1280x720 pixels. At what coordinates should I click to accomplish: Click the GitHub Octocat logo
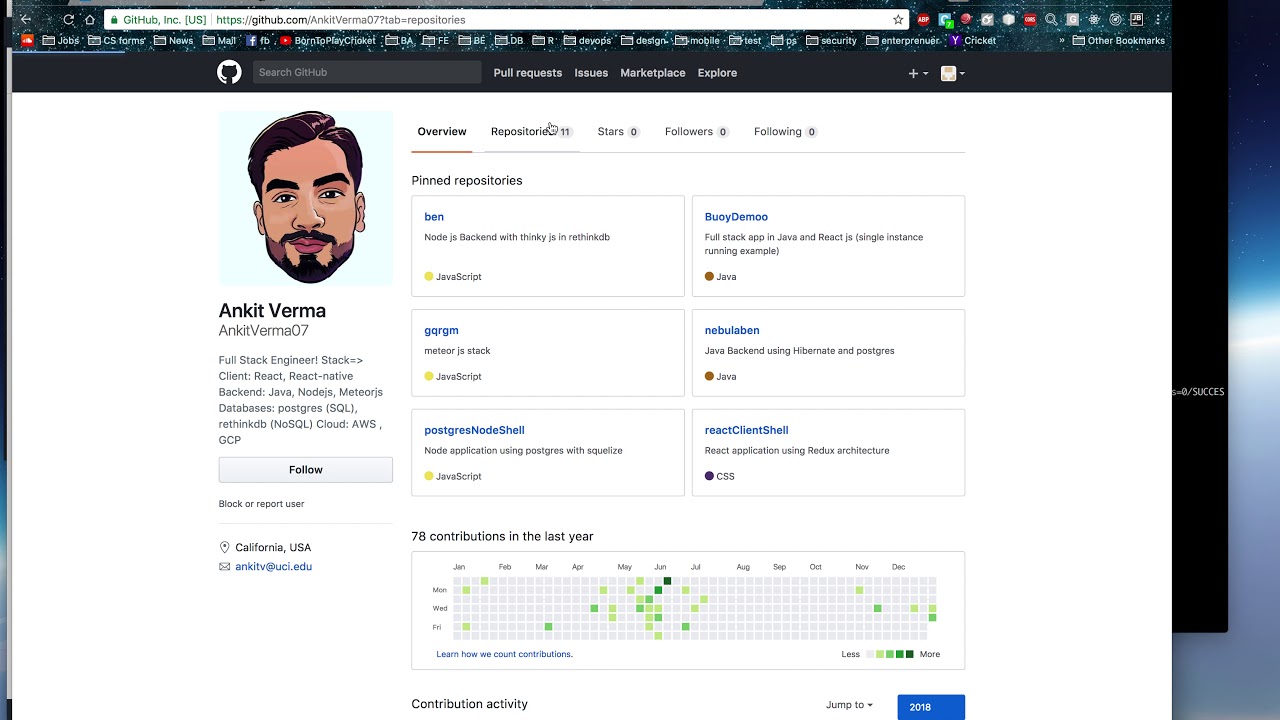[x=229, y=72]
